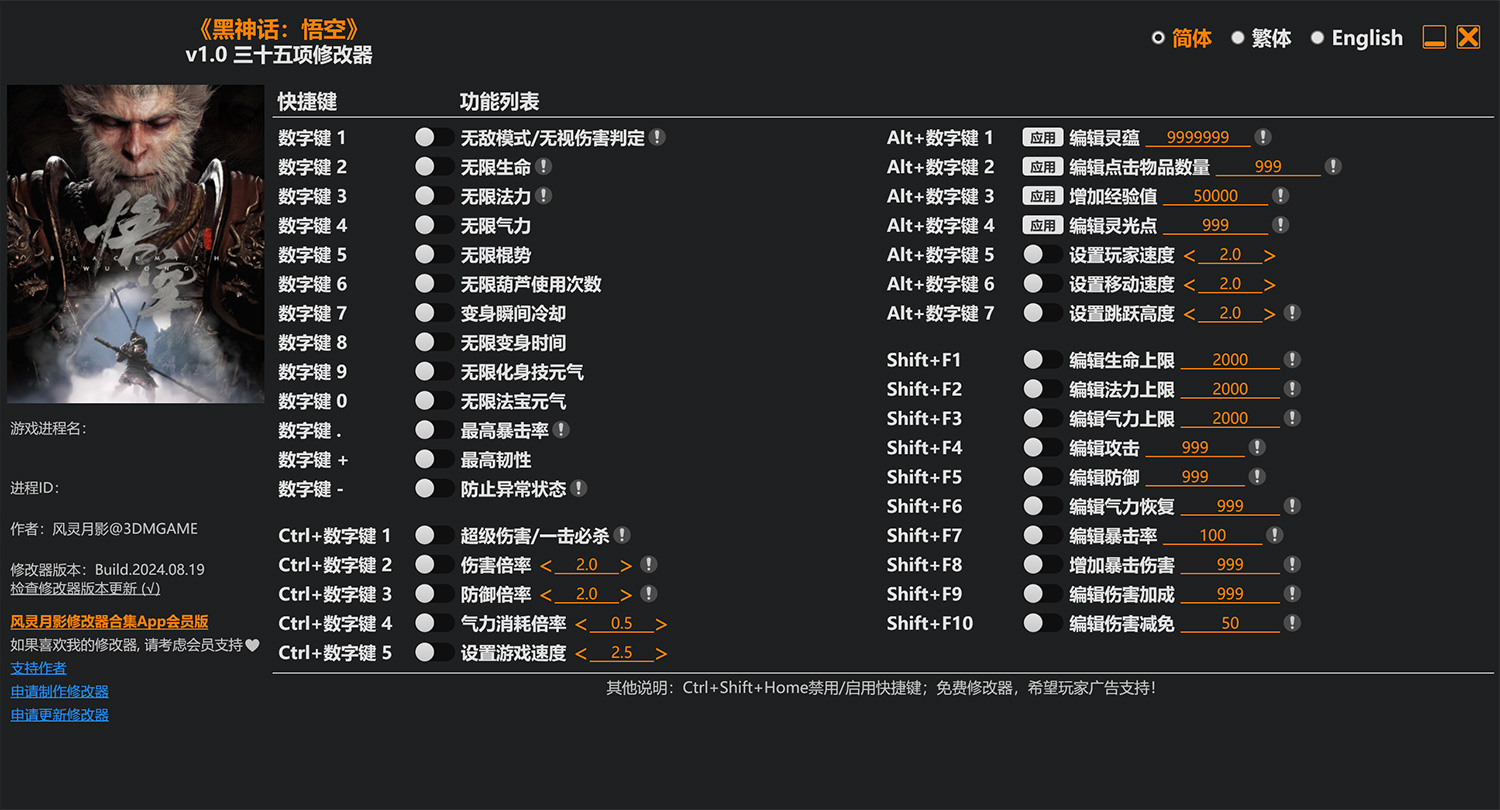The height and width of the screenshot is (810, 1500).
Task: Select 简体 language option
Action: [1182, 38]
